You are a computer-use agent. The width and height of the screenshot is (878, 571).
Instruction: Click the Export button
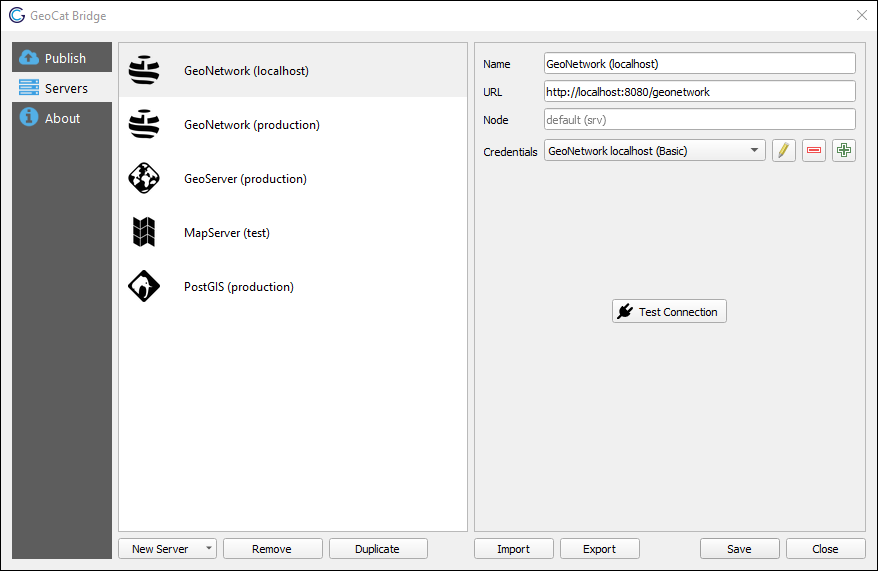600,549
